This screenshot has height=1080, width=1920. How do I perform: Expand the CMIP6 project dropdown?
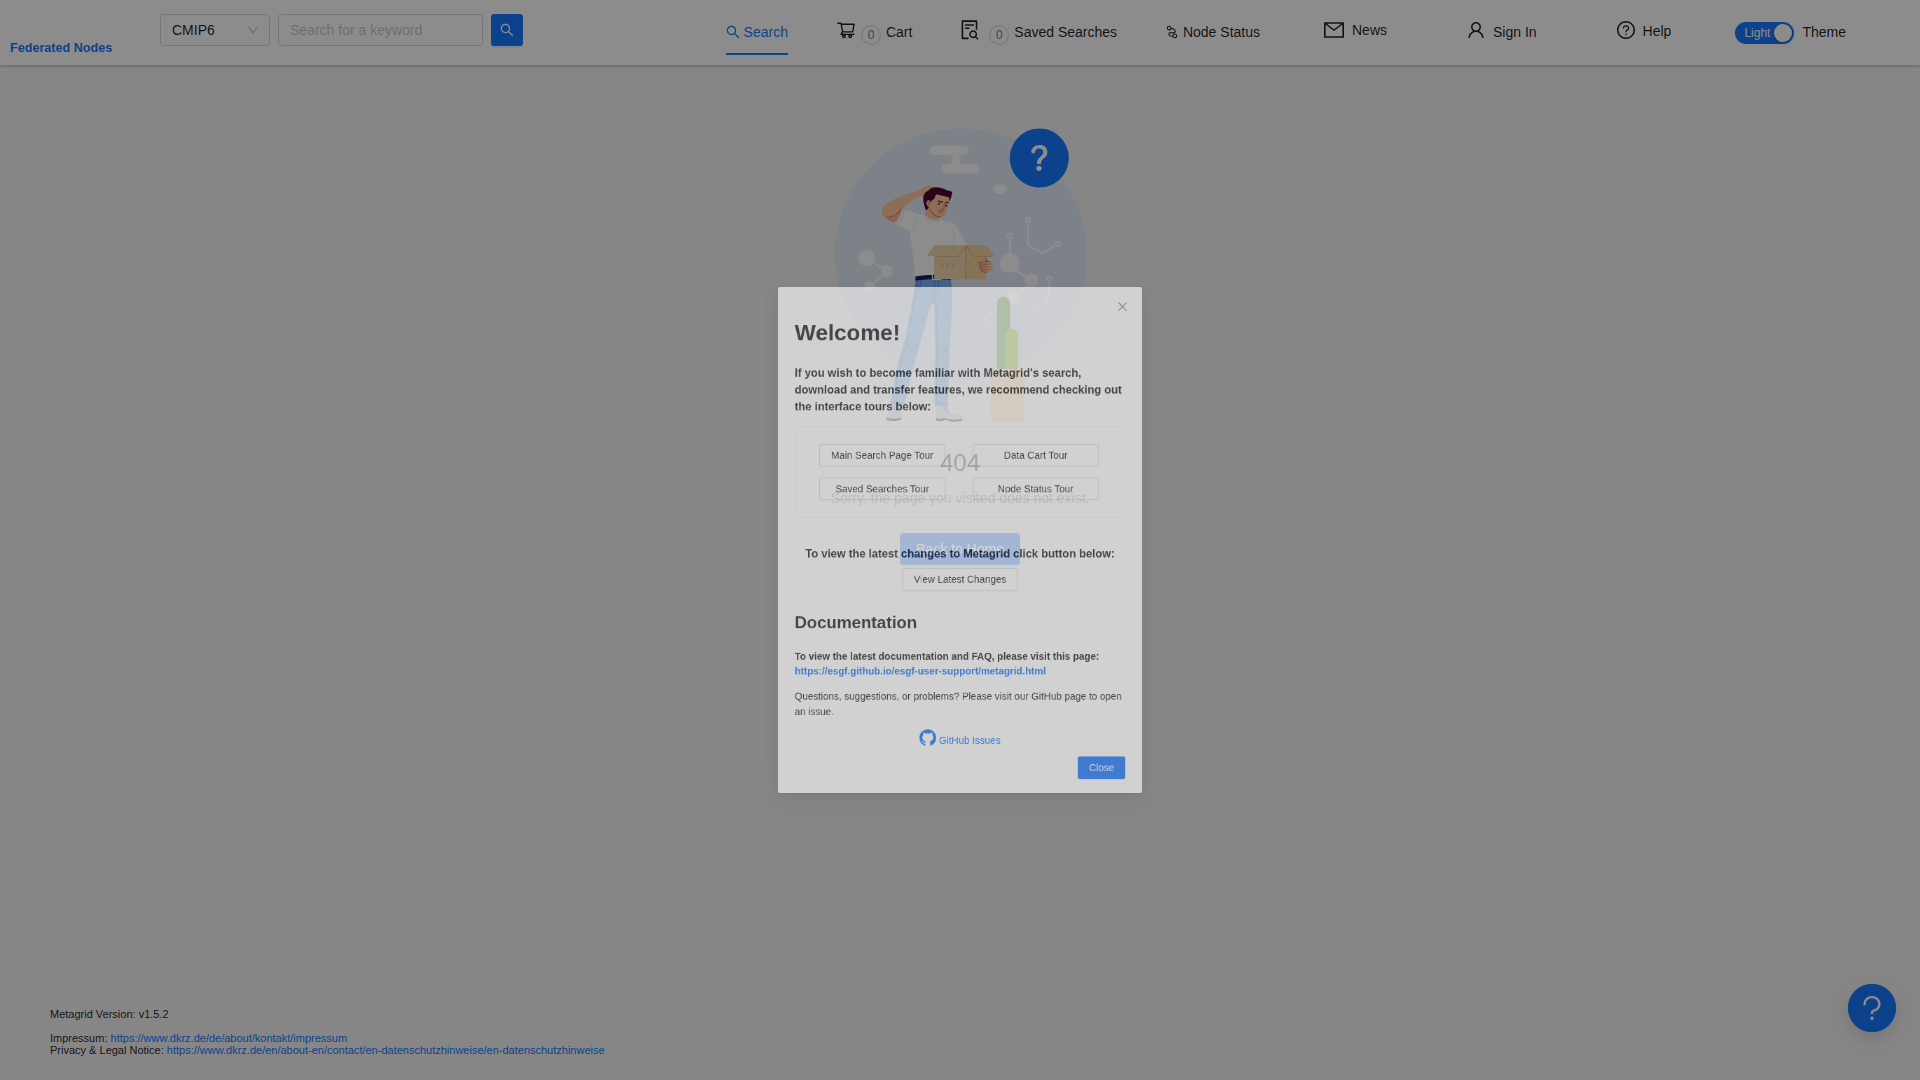point(215,30)
